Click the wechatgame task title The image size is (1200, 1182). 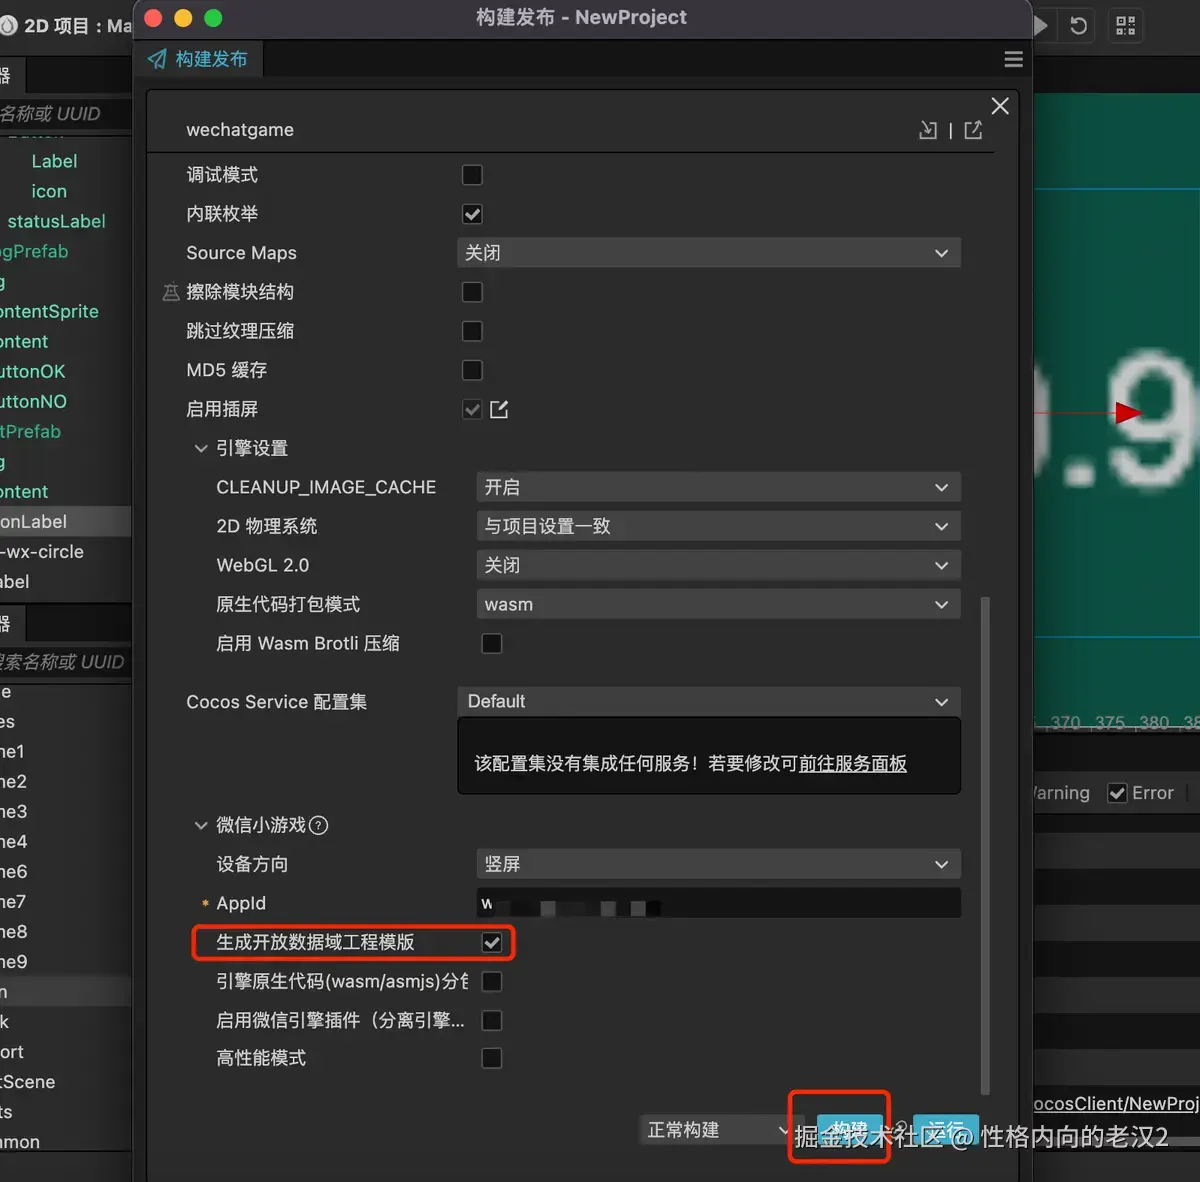[x=240, y=130]
